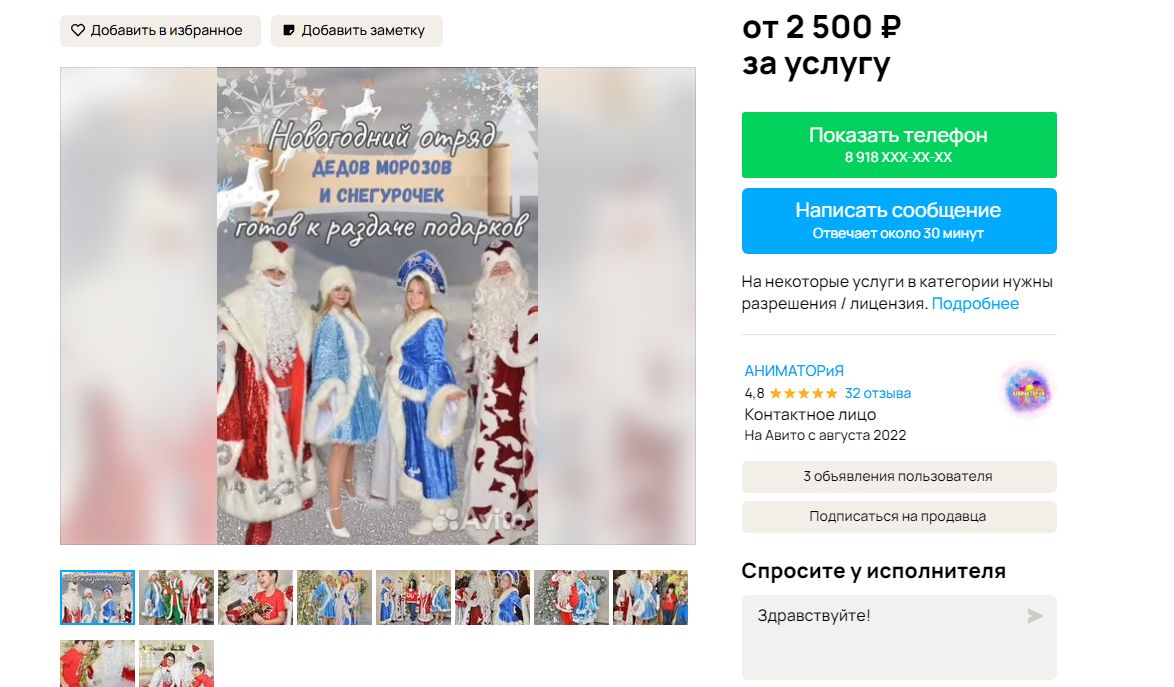Click the star rating of the seller
The image size is (1174, 687).
click(803, 393)
